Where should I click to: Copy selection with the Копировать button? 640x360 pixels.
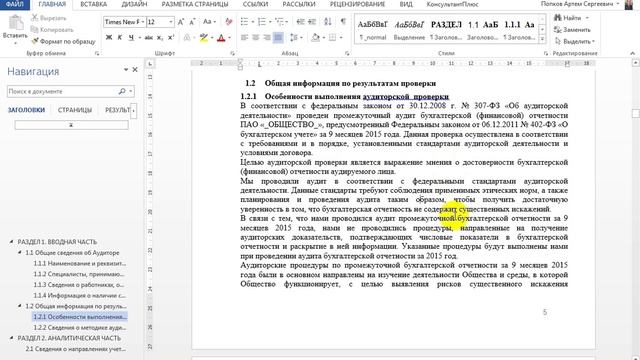(52, 29)
